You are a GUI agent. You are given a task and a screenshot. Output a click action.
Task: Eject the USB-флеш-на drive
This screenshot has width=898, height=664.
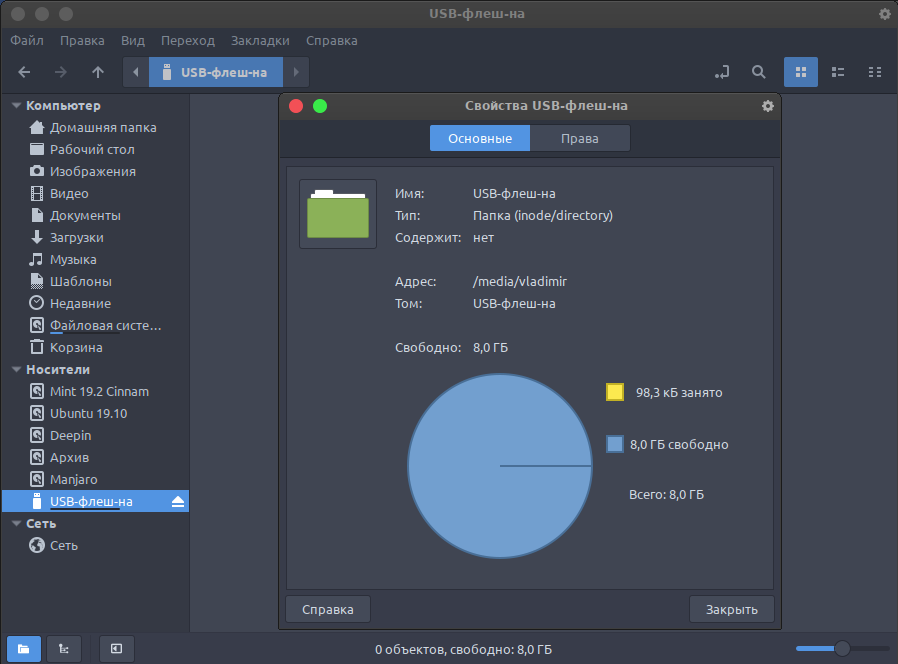click(x=178, y=502)
